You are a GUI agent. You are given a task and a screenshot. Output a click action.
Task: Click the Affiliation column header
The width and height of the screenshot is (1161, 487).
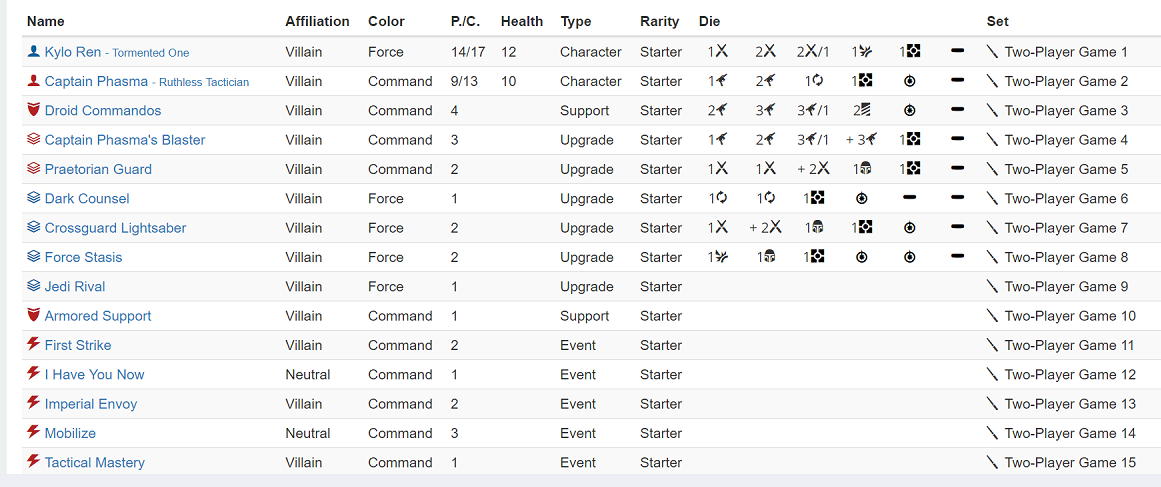point(317,21)
